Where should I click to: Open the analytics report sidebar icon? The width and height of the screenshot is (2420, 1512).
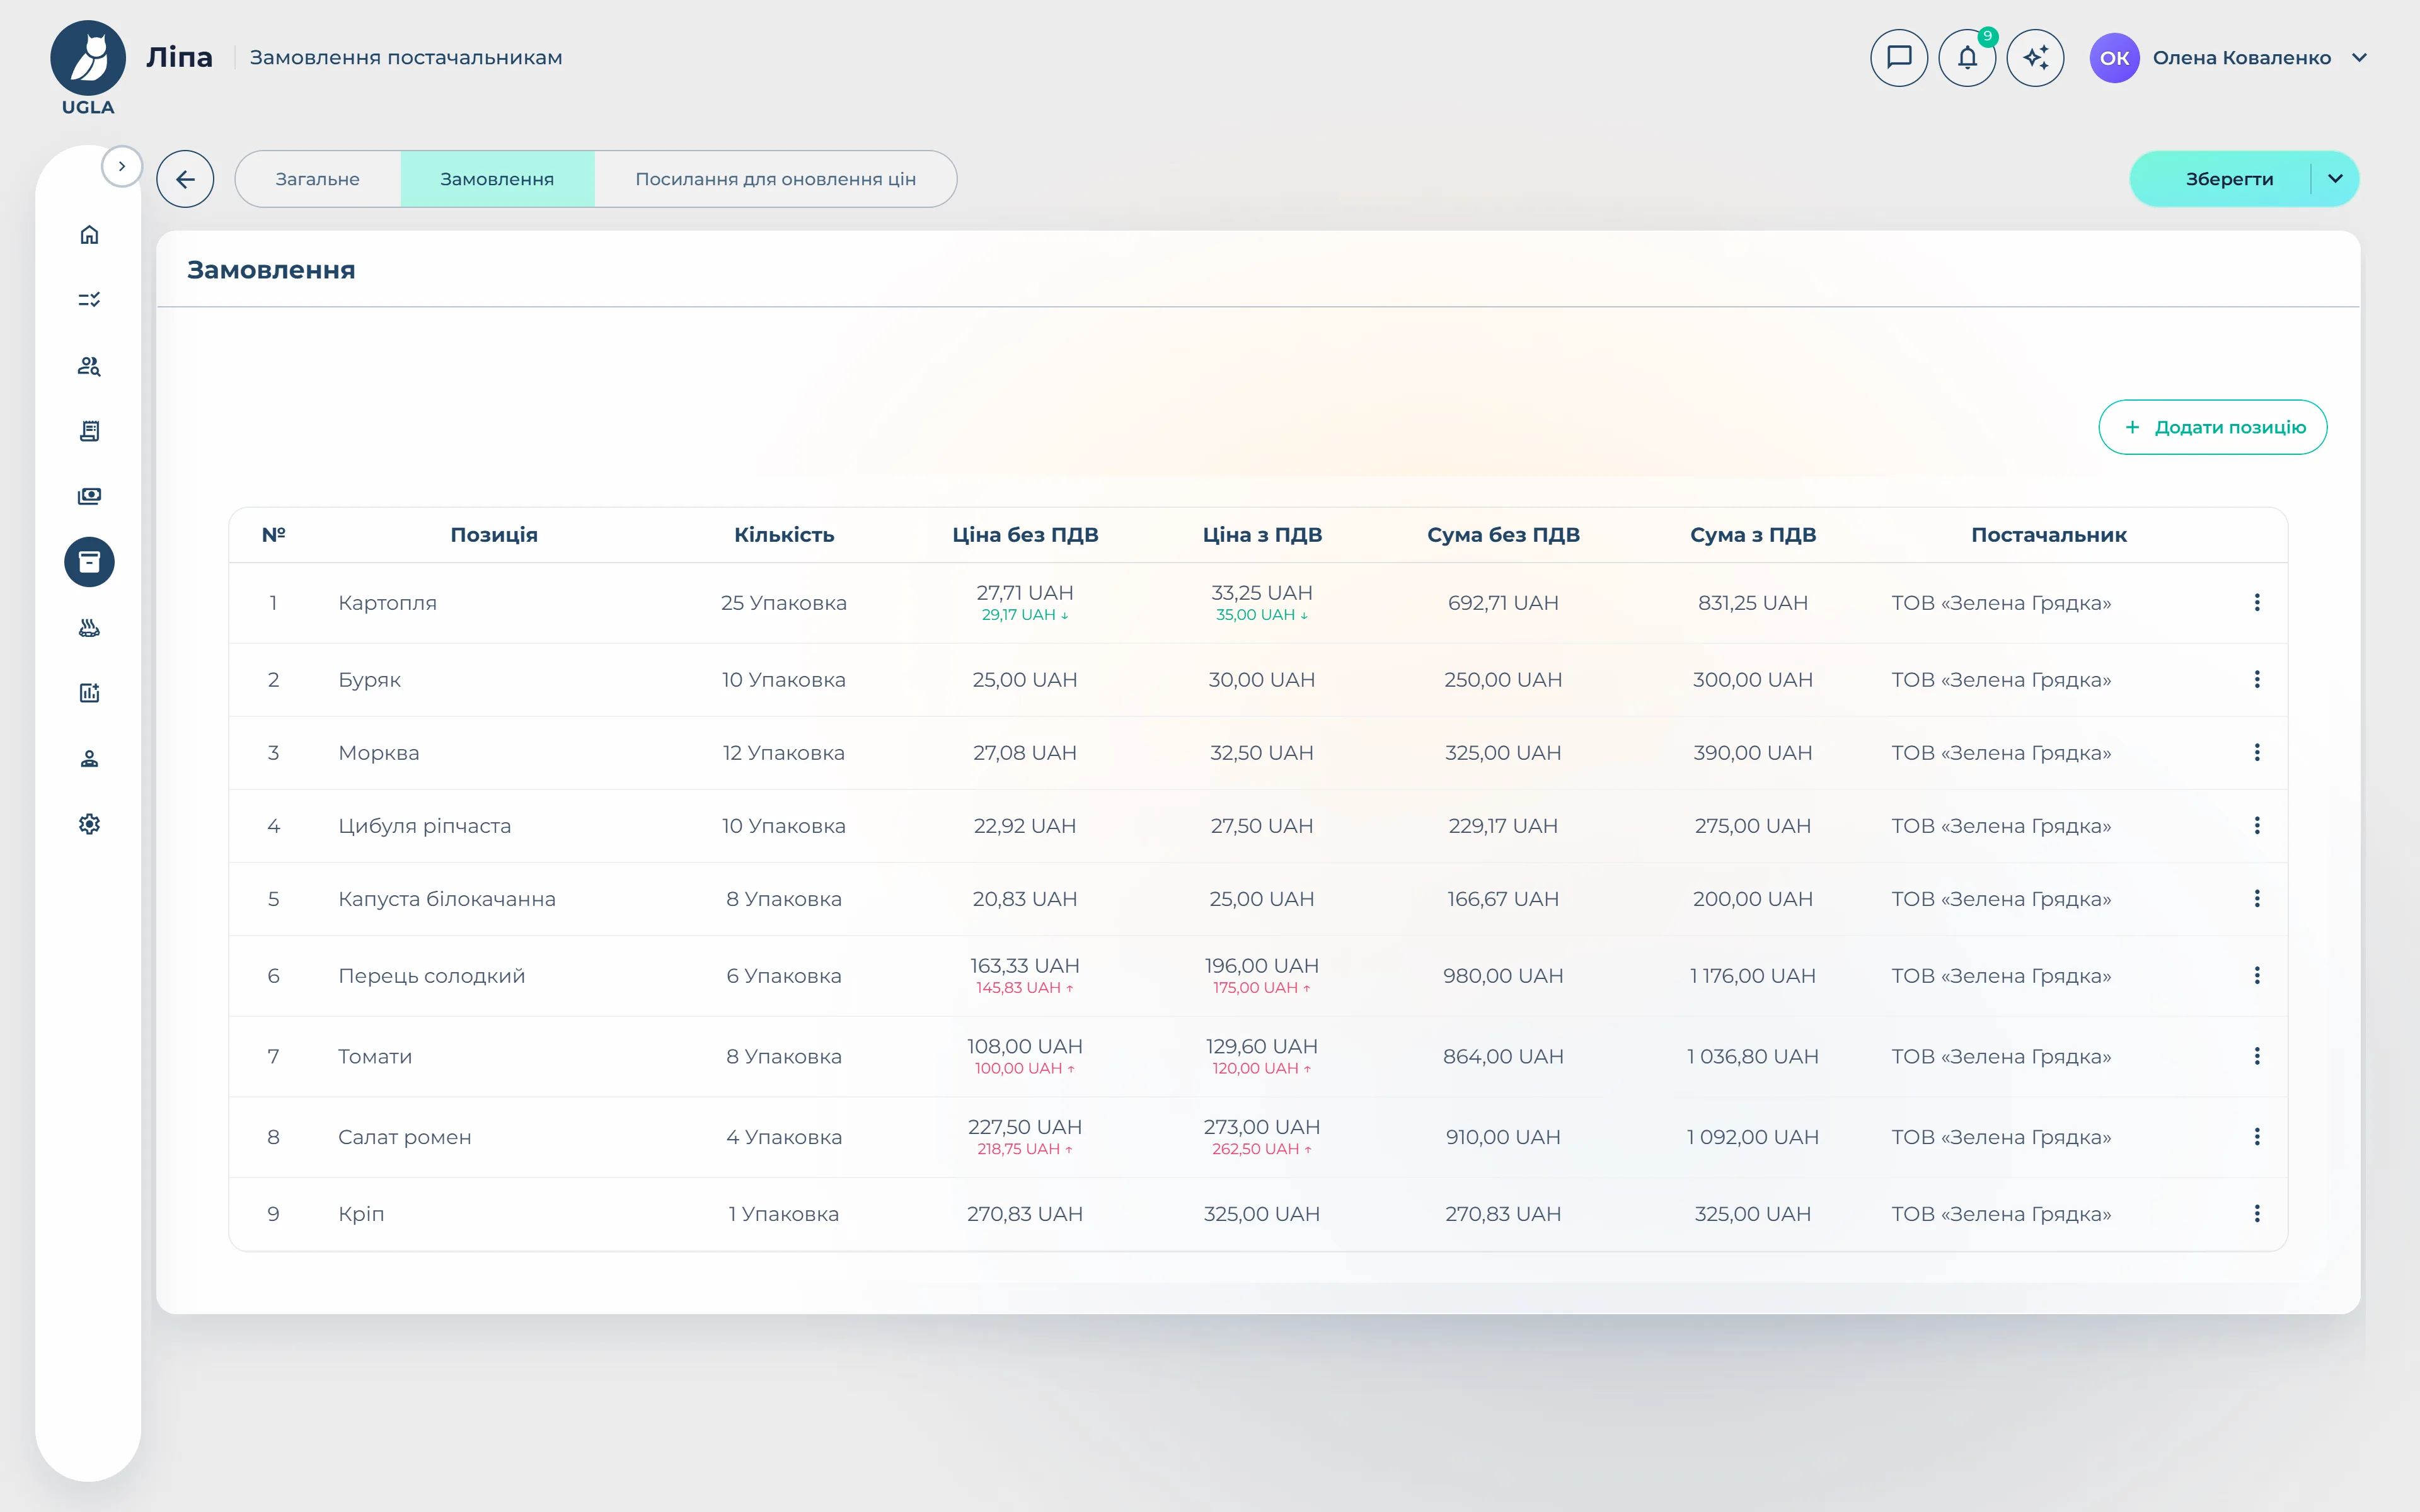[89, 693]
